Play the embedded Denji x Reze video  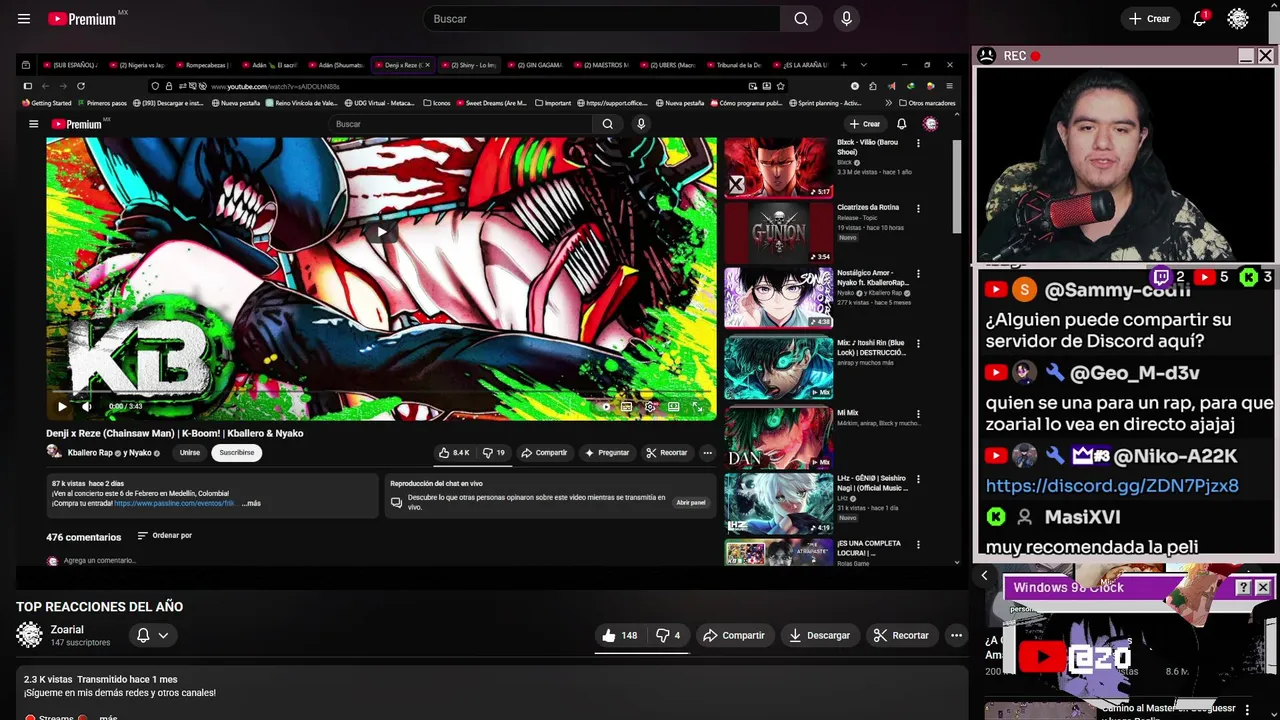coord(62,406)
